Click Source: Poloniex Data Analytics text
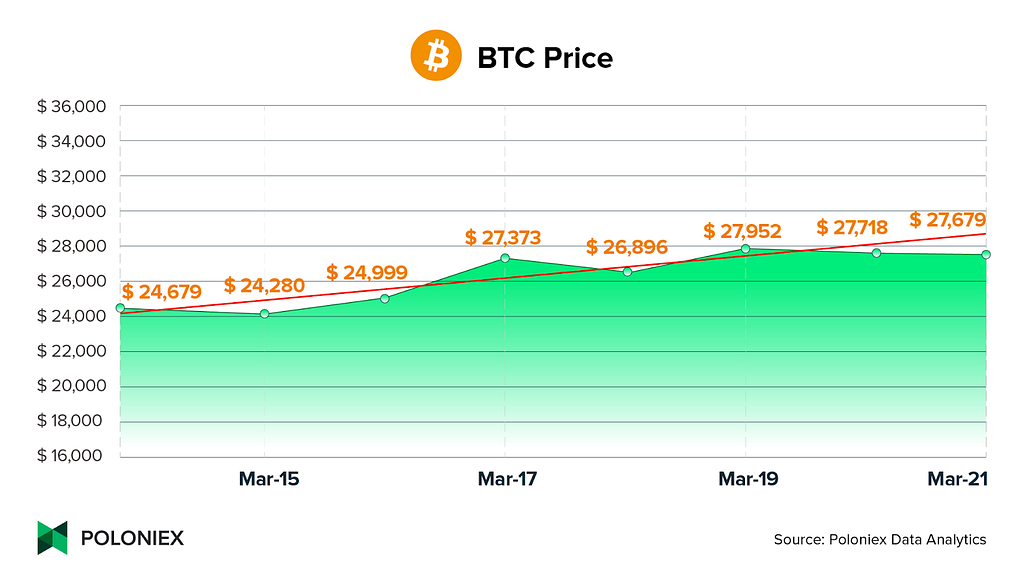 pyautogui.click(x=880, y=539)
